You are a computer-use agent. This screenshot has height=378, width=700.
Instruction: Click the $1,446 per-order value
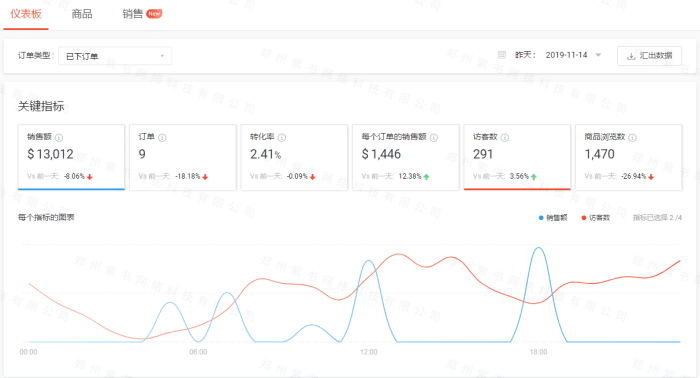[x=381, y=154]
